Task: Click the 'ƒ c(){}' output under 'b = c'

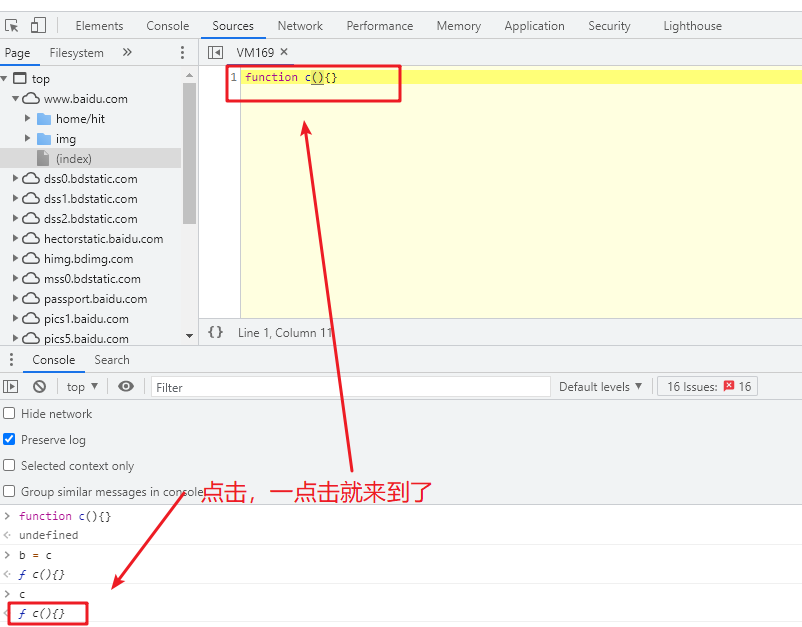Action: [x=41, y=574]
